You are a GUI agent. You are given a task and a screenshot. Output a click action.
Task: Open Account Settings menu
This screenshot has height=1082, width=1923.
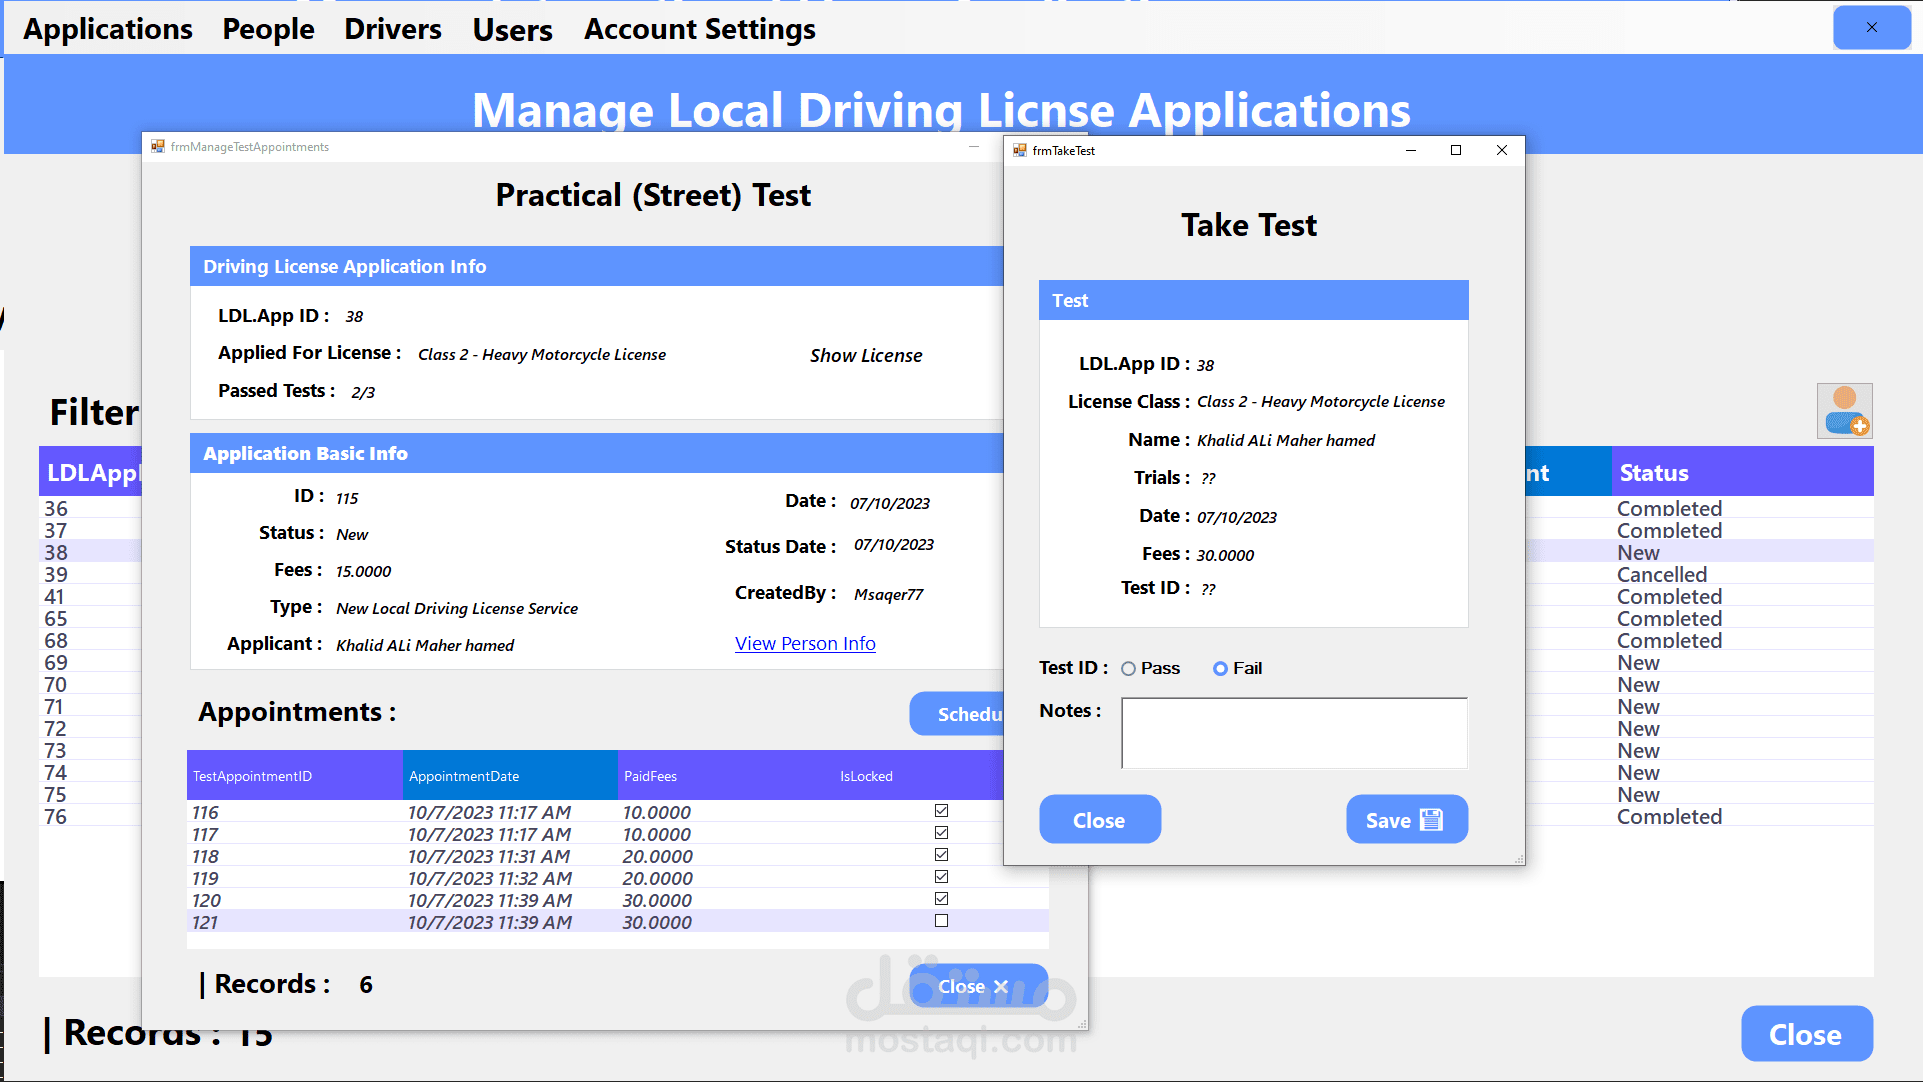tap(699, 29)
